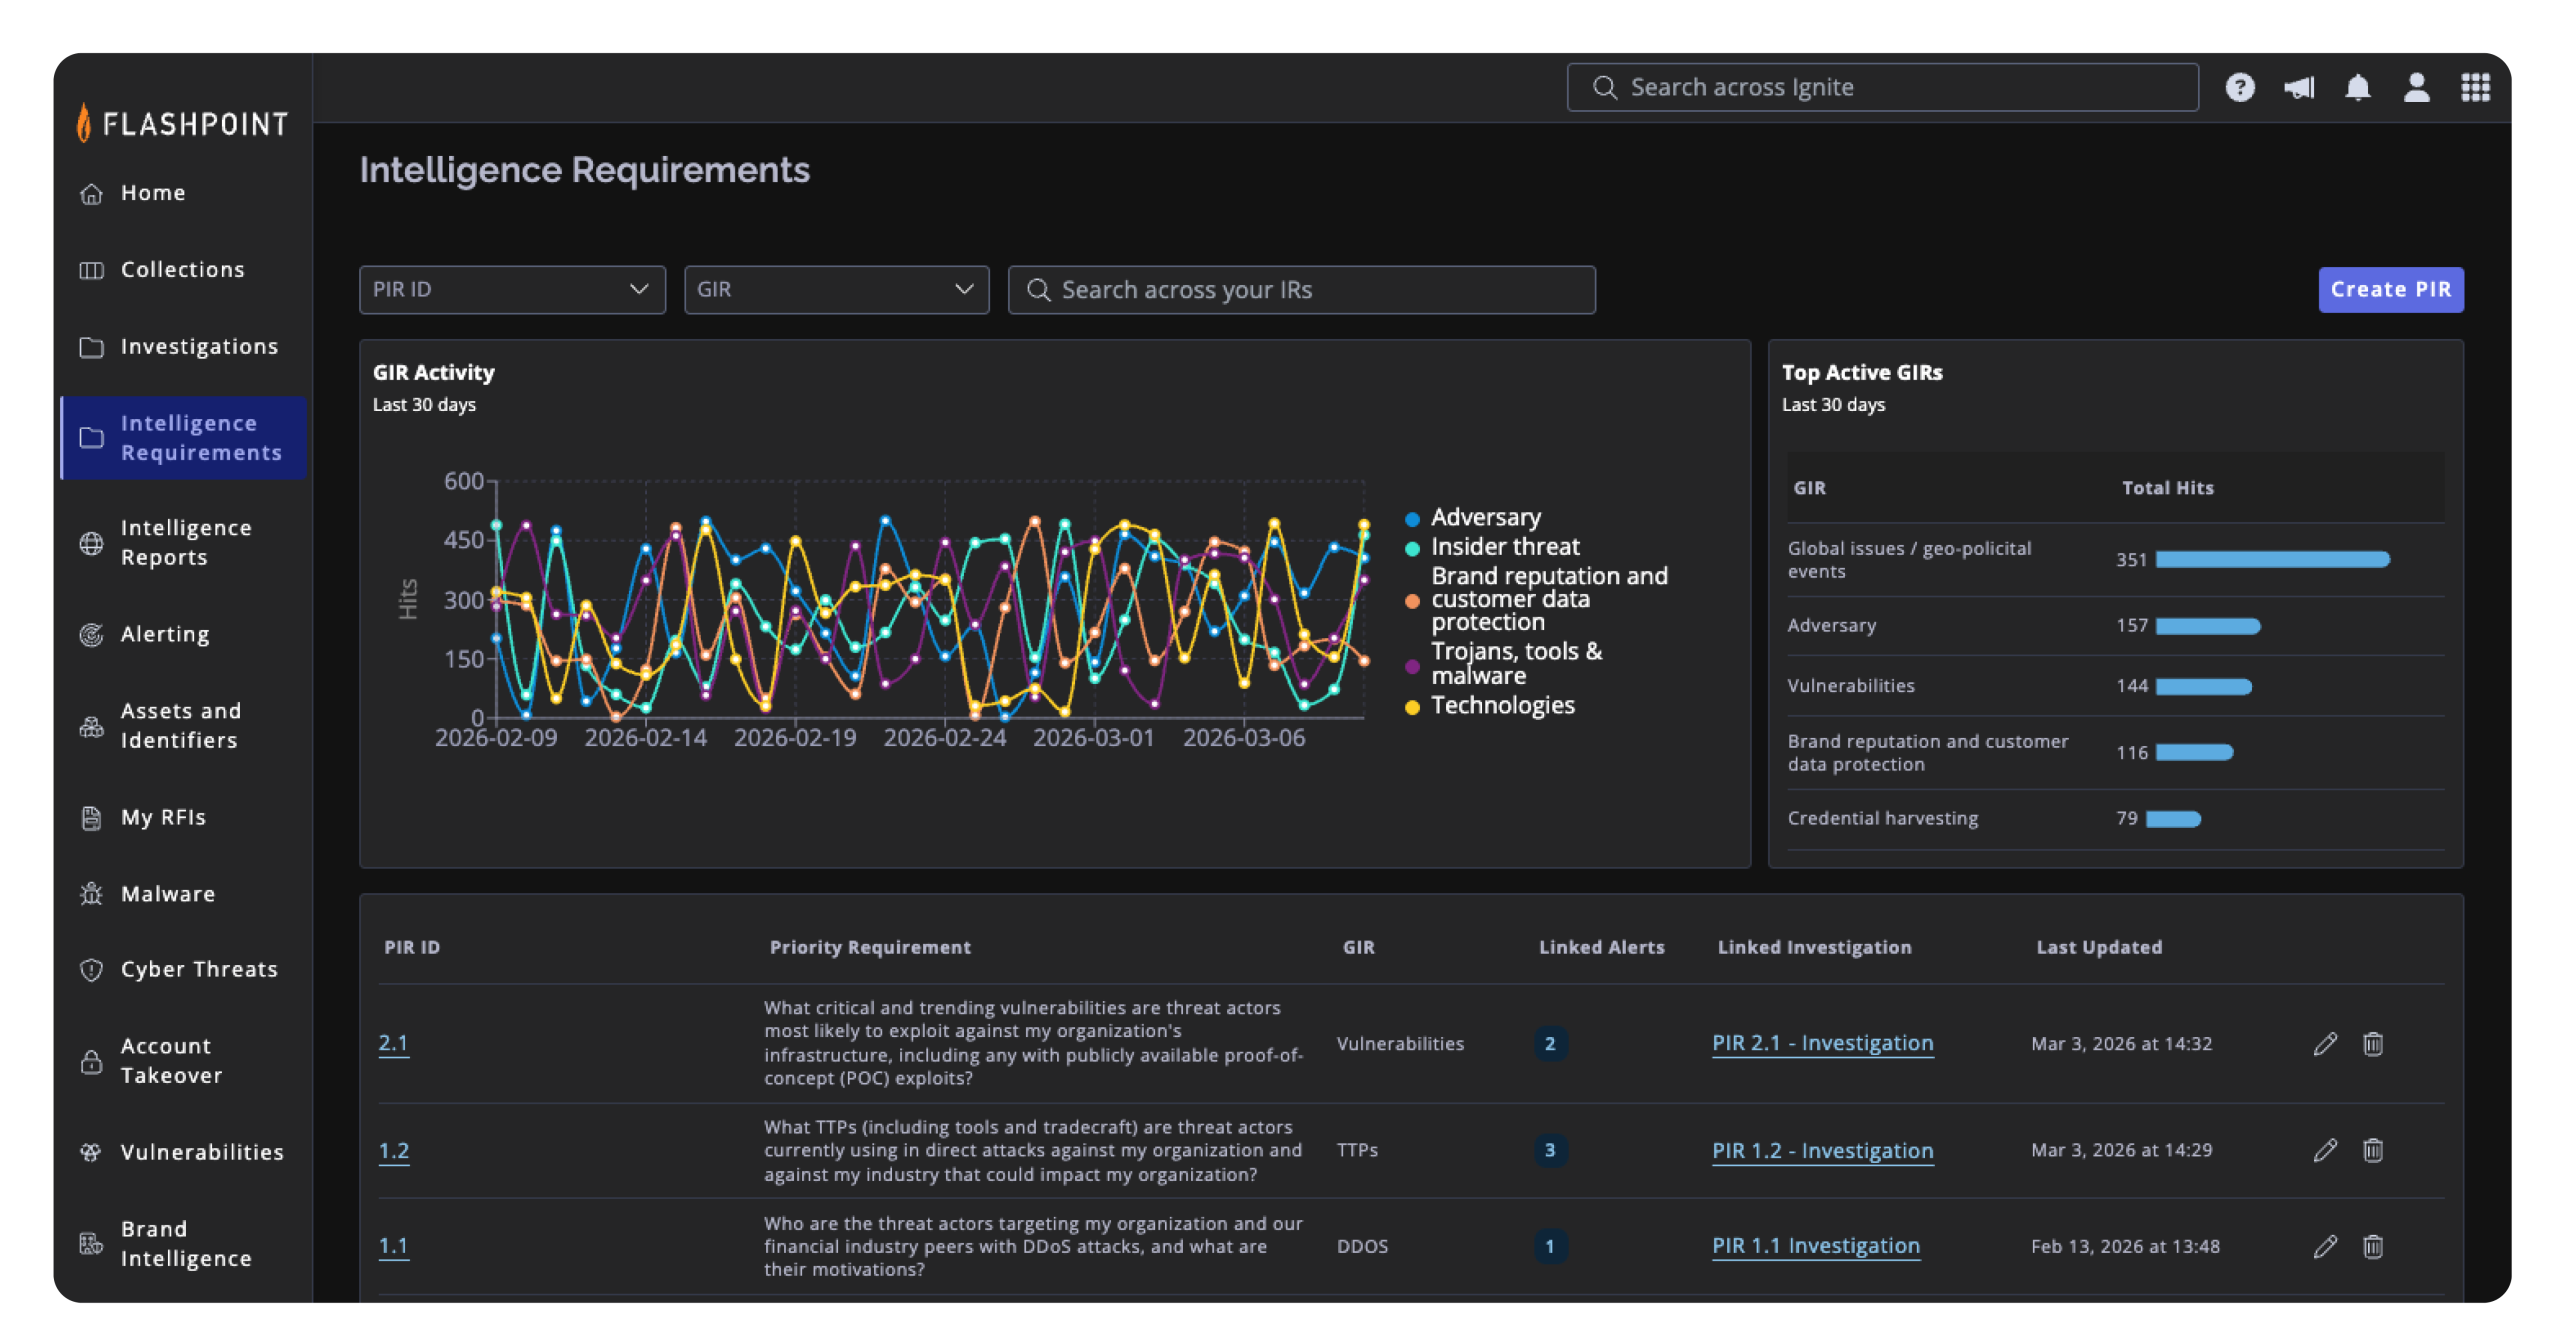This screenshot has width=2560, height=1323.
Task: Go to Alerting in the sidebar
Action: [165, 635]
